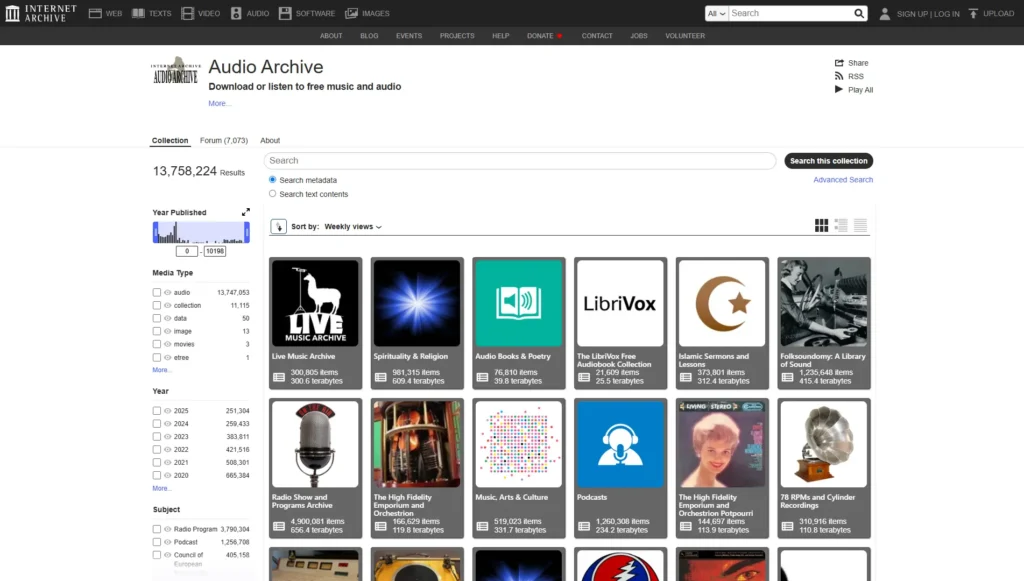The height and width of the screenshot is (581, 1024).
Task: Check the etree media type checkbox
Action: point(157,358)
